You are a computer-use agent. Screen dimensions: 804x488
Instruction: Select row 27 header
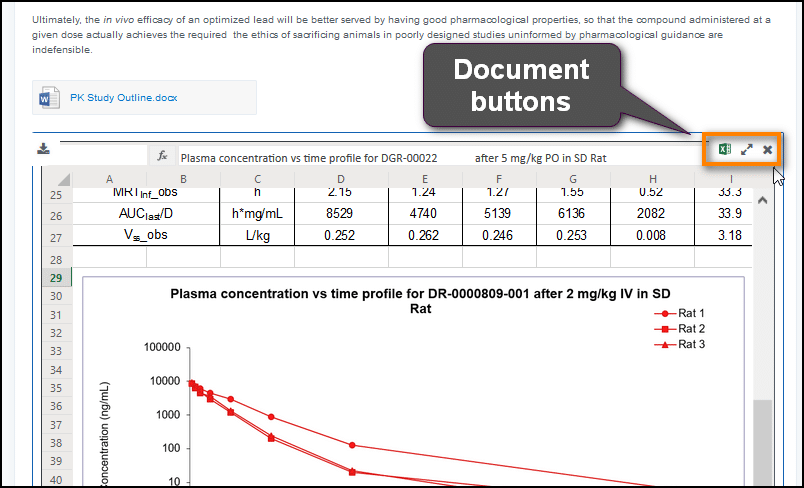click(56, 238)
